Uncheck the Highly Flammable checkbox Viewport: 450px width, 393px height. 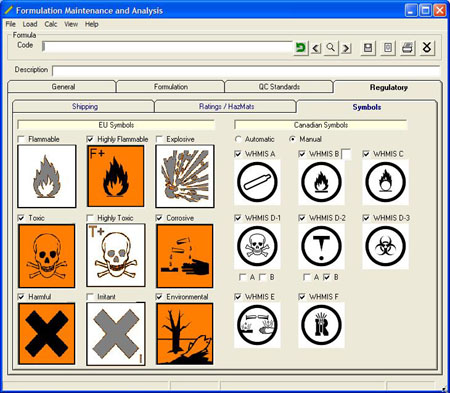pos(90,139)
